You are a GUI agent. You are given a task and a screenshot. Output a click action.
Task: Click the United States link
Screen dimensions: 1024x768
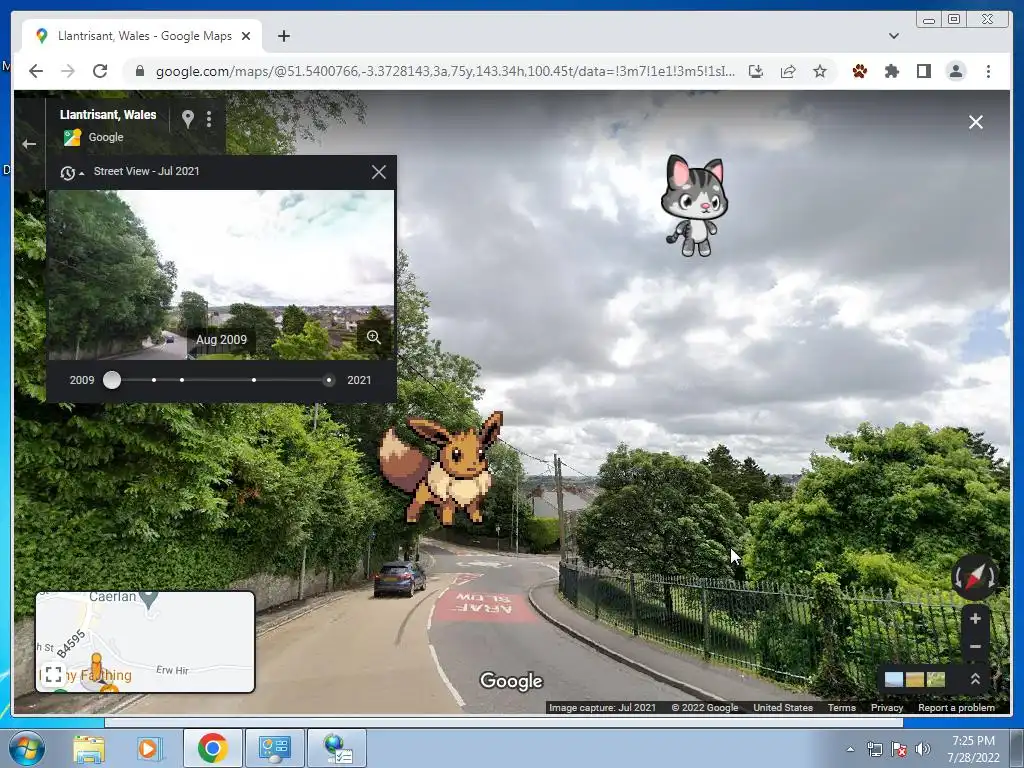click(782, 708)
